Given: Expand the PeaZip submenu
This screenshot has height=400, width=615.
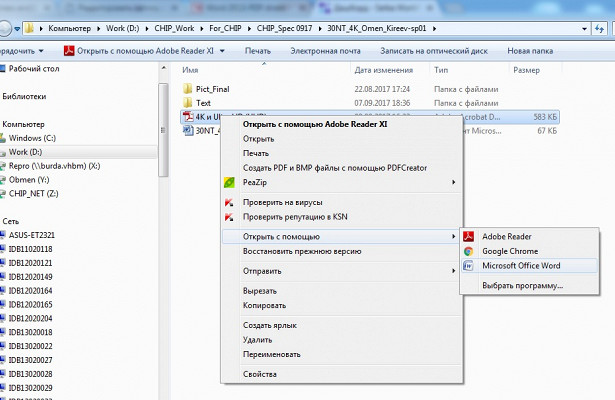Looking at the screenshot, I should tap(453, 183).
